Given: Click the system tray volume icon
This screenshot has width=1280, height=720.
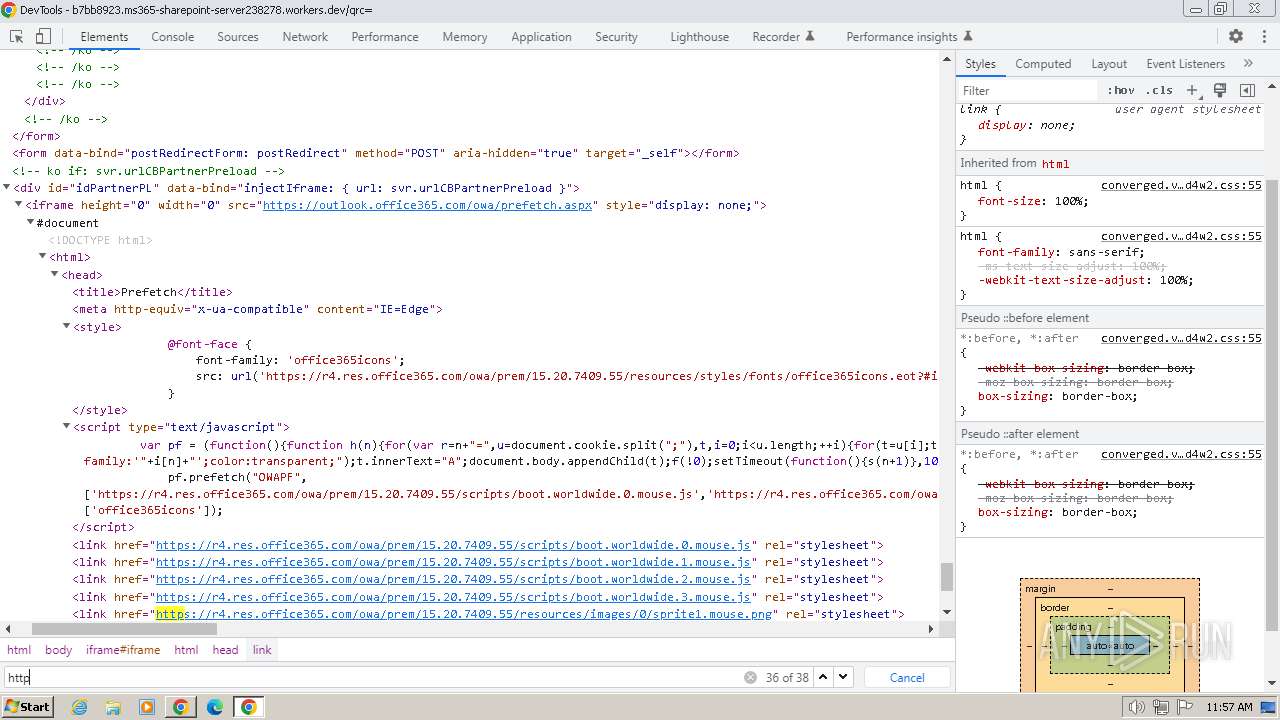Looking at the screenshot, I should [x=1137, y=707].
